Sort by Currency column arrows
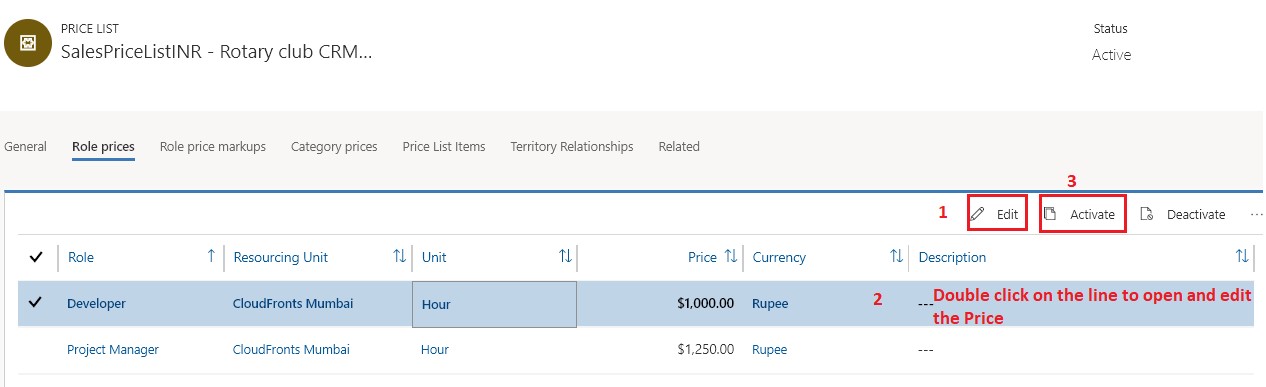Screen dimensions: 1266x387 pos(897,257)
